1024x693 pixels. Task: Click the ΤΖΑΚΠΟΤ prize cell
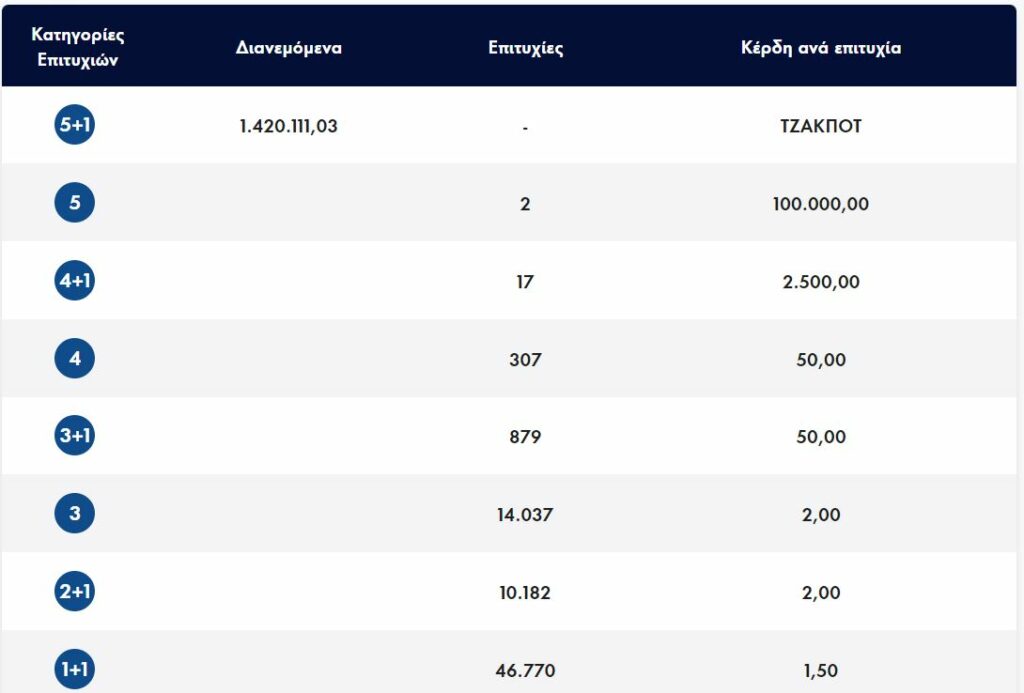(821, 126)
